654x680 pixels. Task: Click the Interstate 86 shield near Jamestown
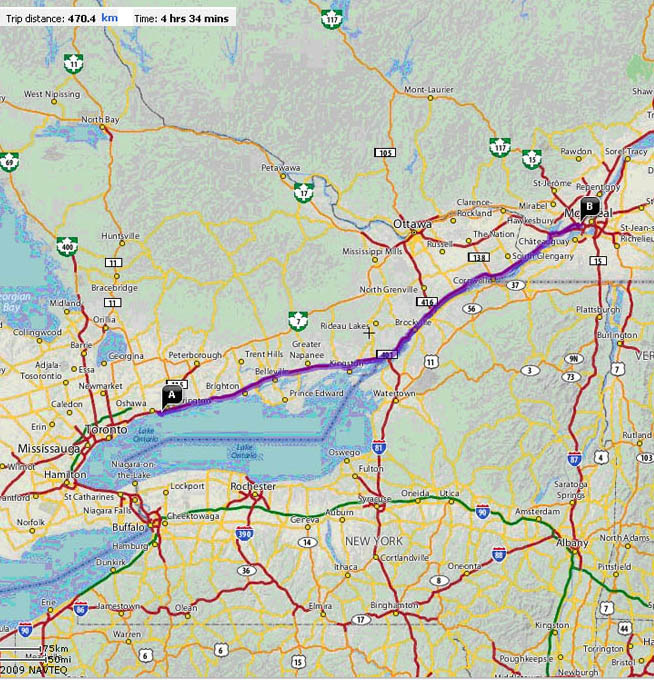coord(81,607)
